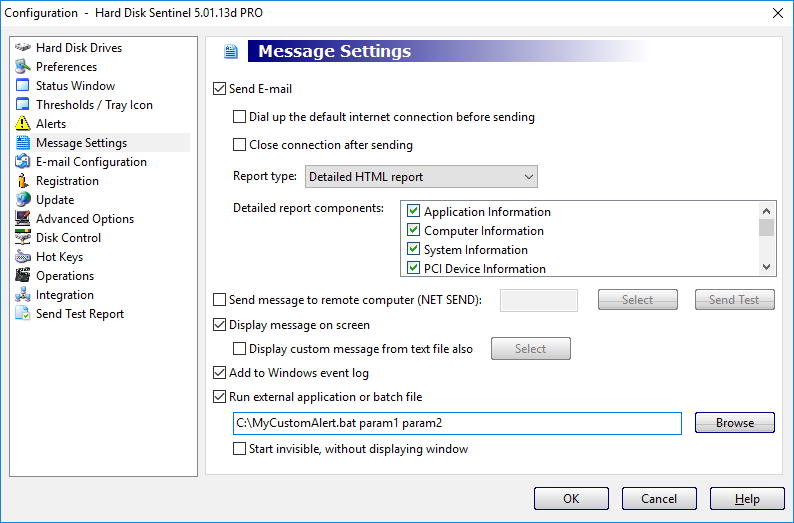This screenshot has width=794, height=523.
Task: Confirm settings with OK button
Action: (x=571, y=499)
